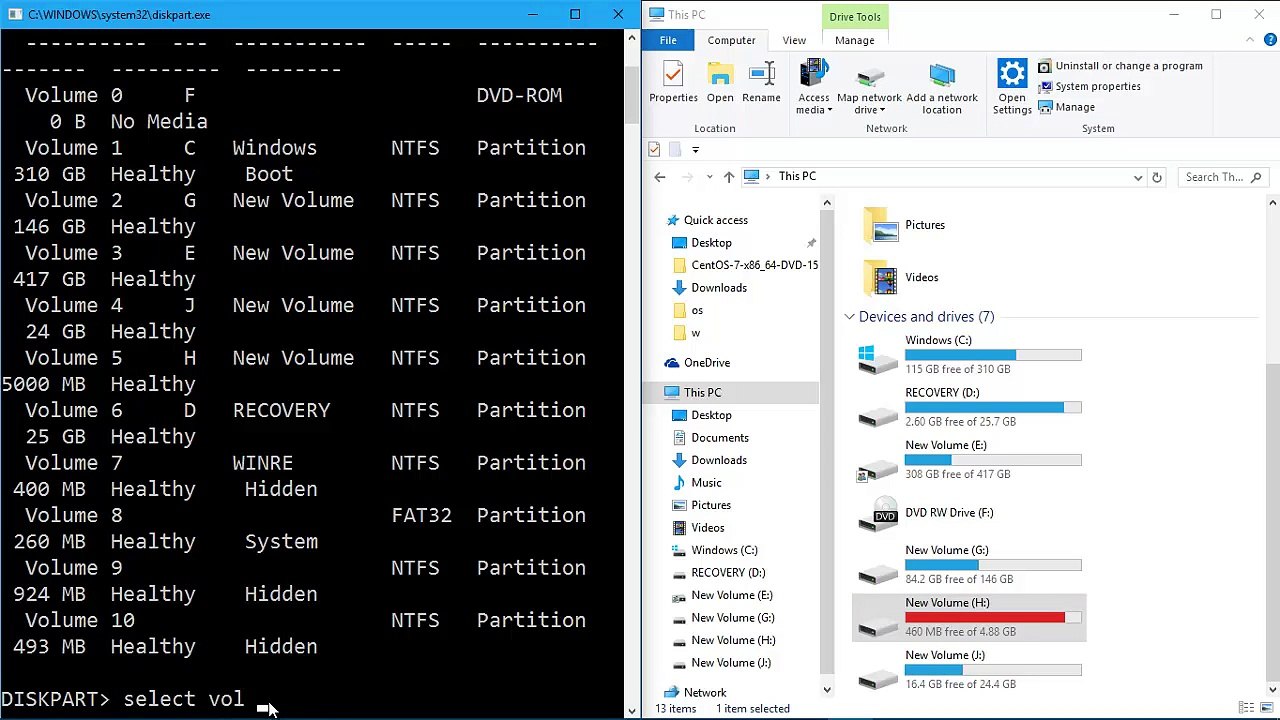
Task: Switch to details view icon in status bar
Action: pos(1247,708)
